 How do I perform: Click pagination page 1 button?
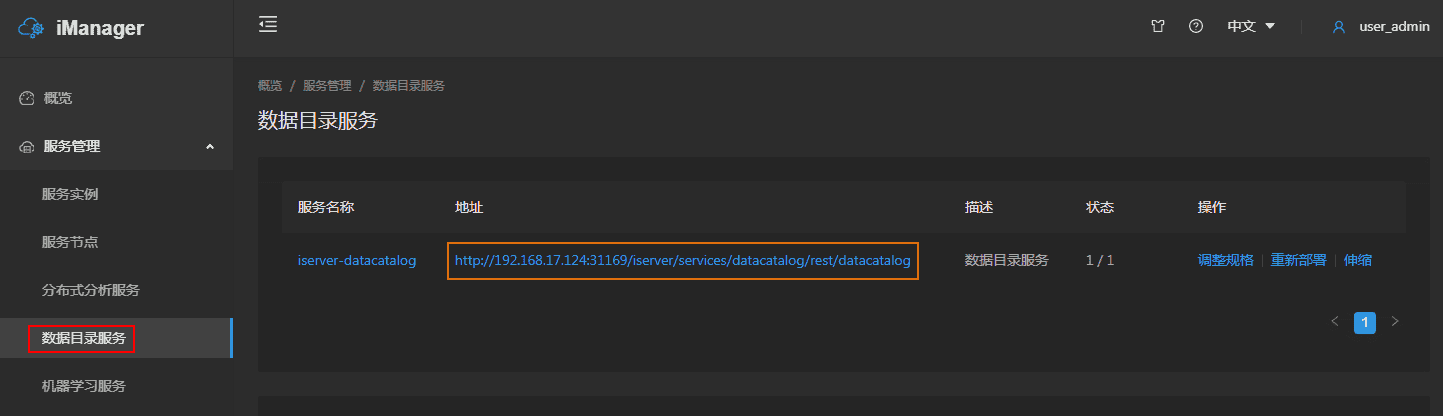point(1365,322)
